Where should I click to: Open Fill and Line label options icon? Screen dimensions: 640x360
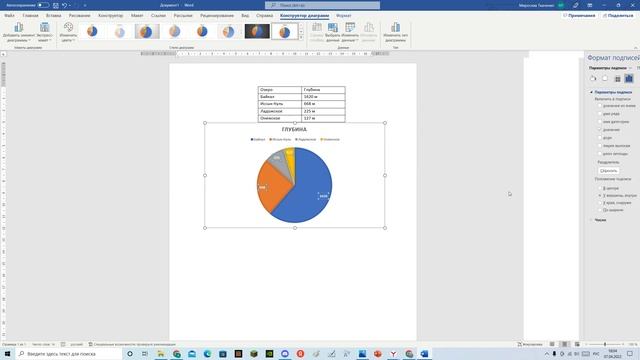[593, 78]
